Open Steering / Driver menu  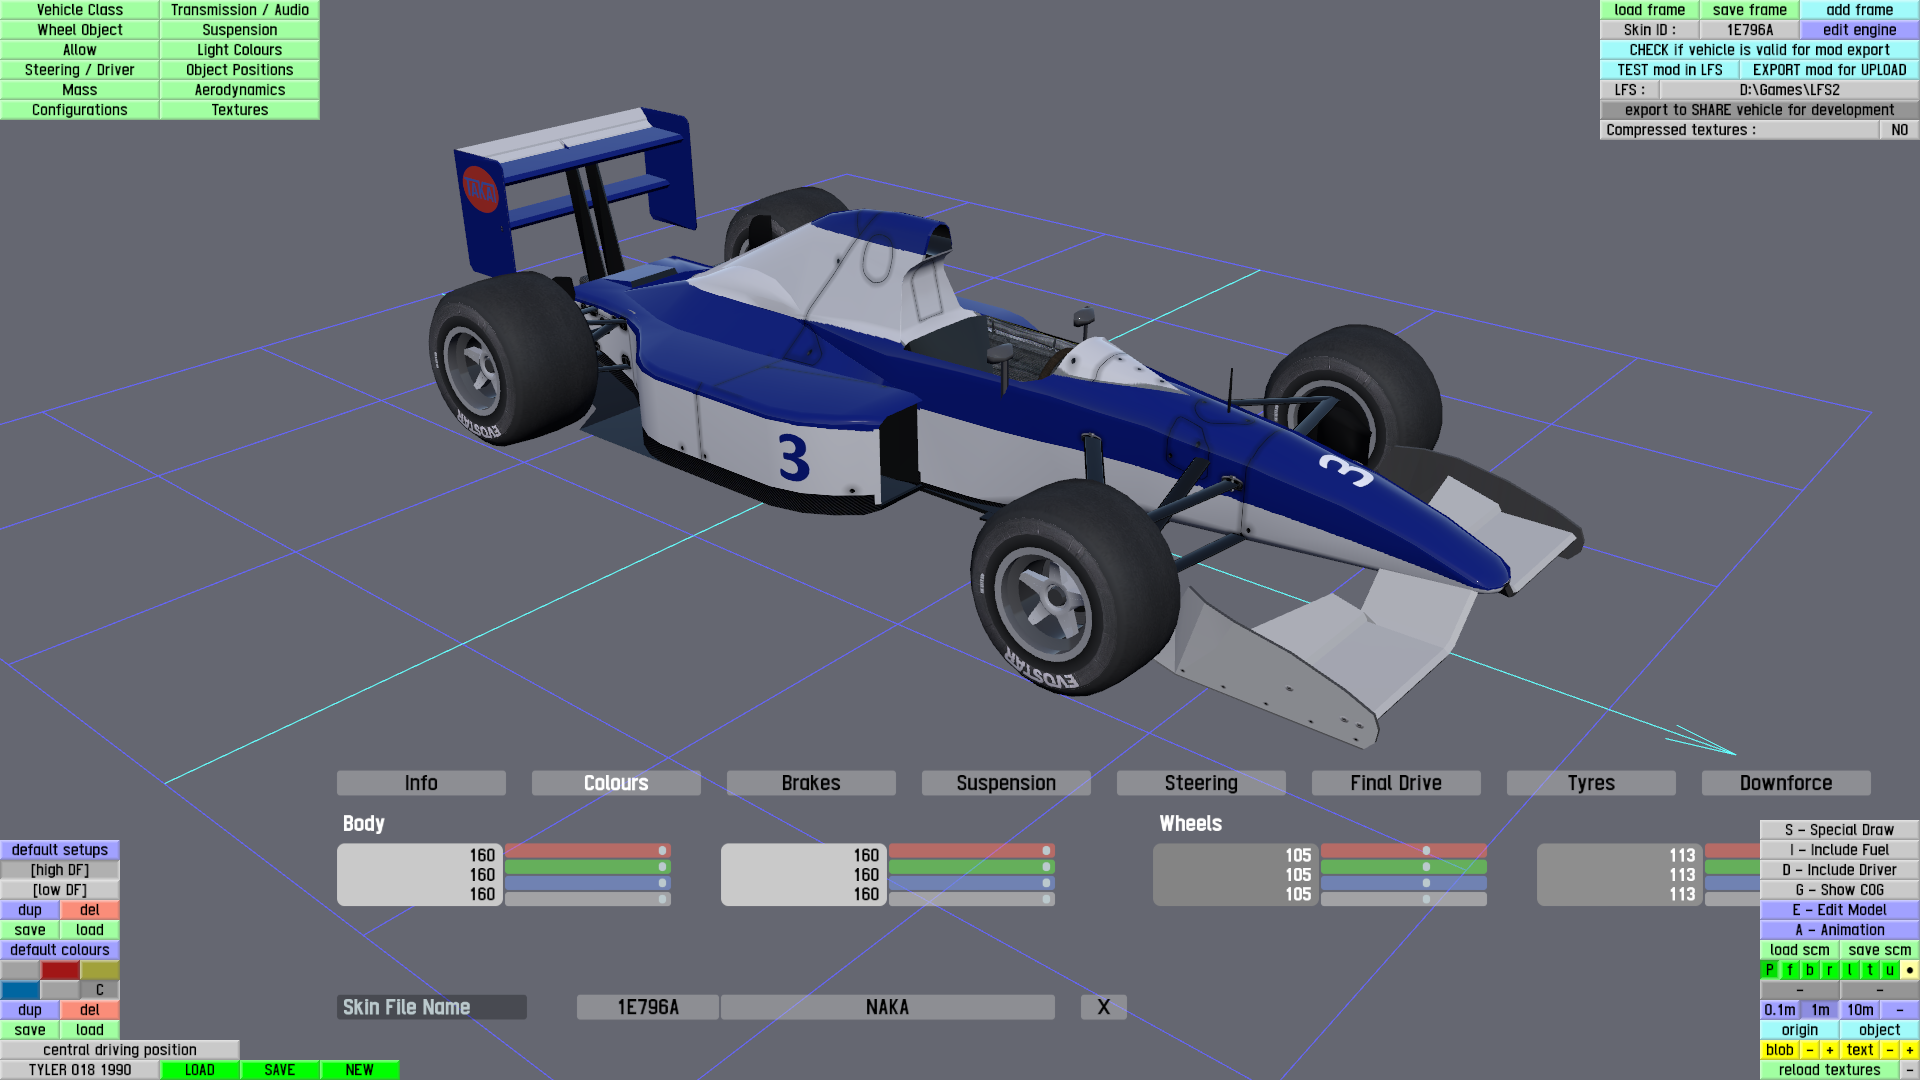point(80,70)
